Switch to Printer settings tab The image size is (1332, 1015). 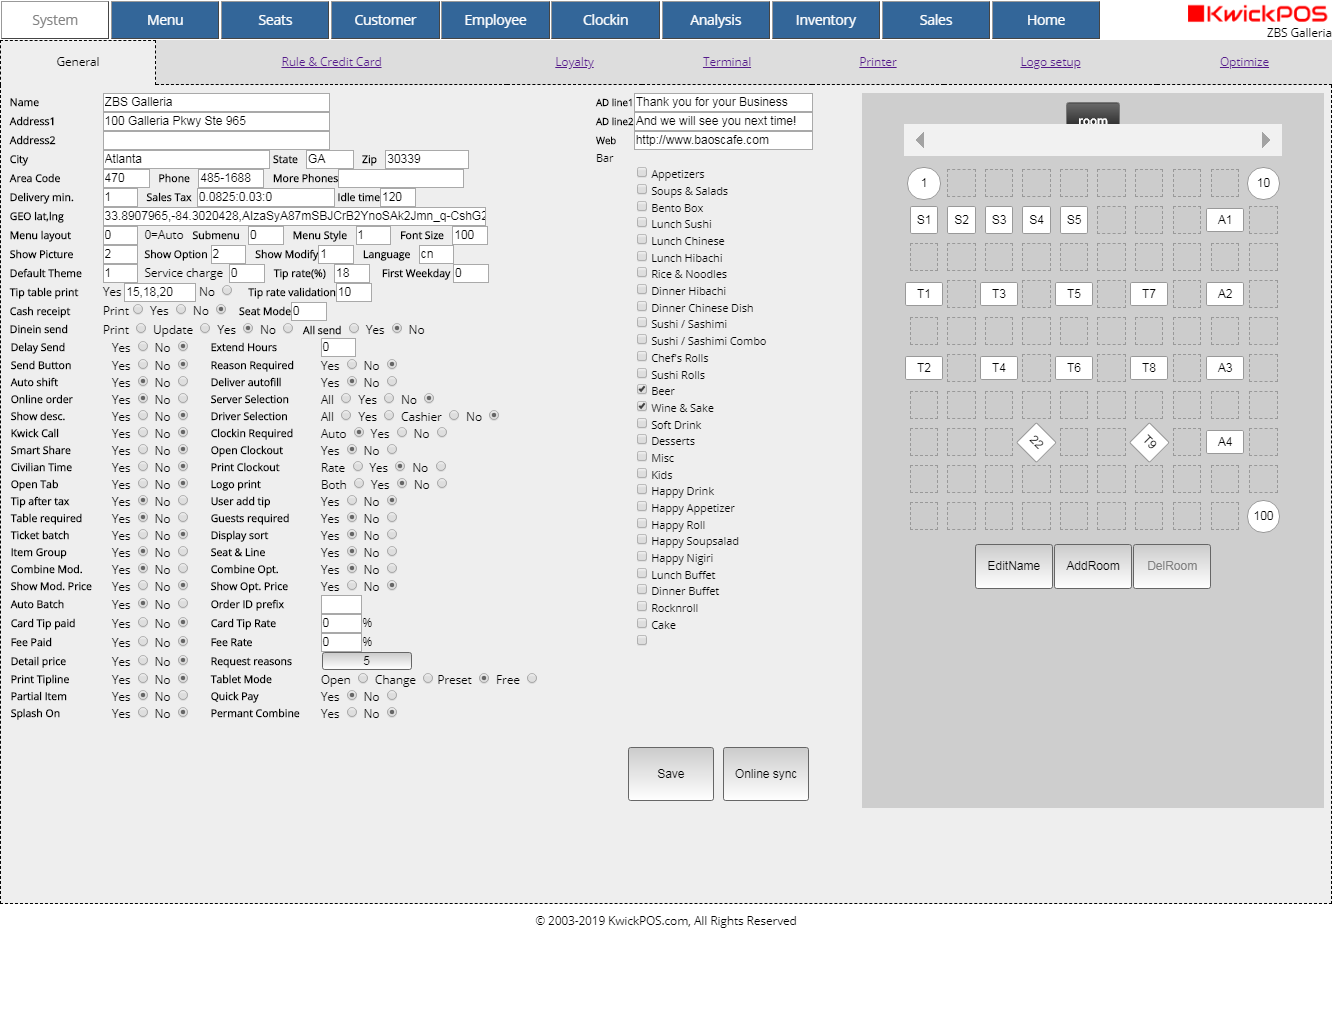coord(878,62)
